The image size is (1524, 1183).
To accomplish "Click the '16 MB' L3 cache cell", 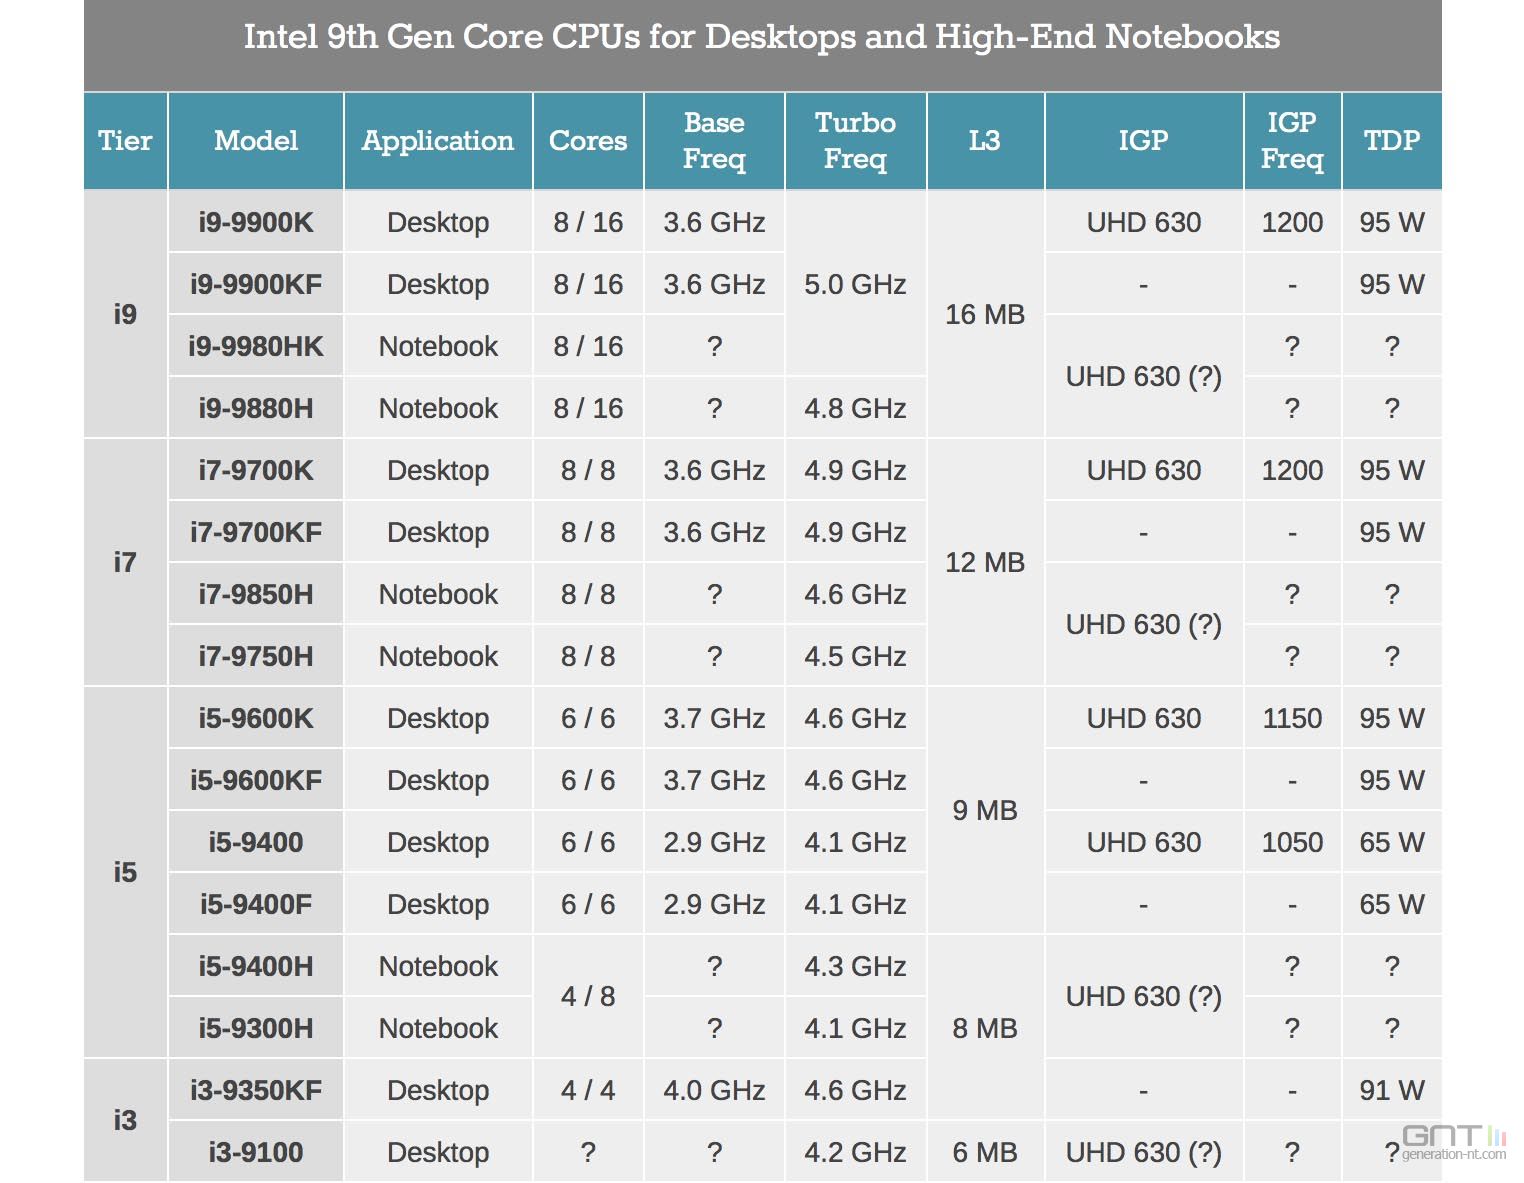I will pyautogui.click(x=985, y=314).
